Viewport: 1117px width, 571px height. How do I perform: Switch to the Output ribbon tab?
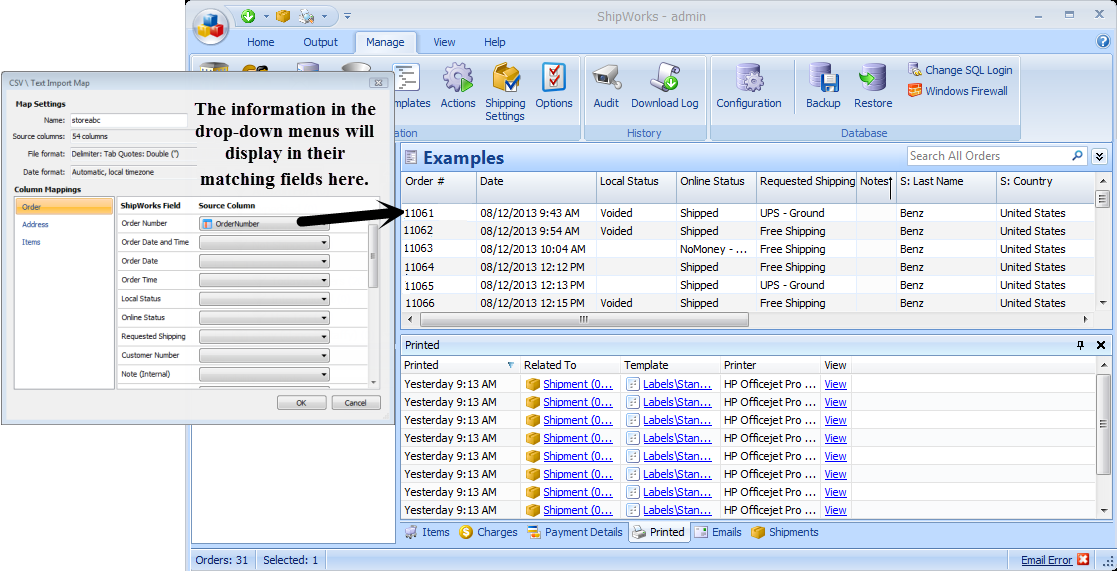(321, 42)
